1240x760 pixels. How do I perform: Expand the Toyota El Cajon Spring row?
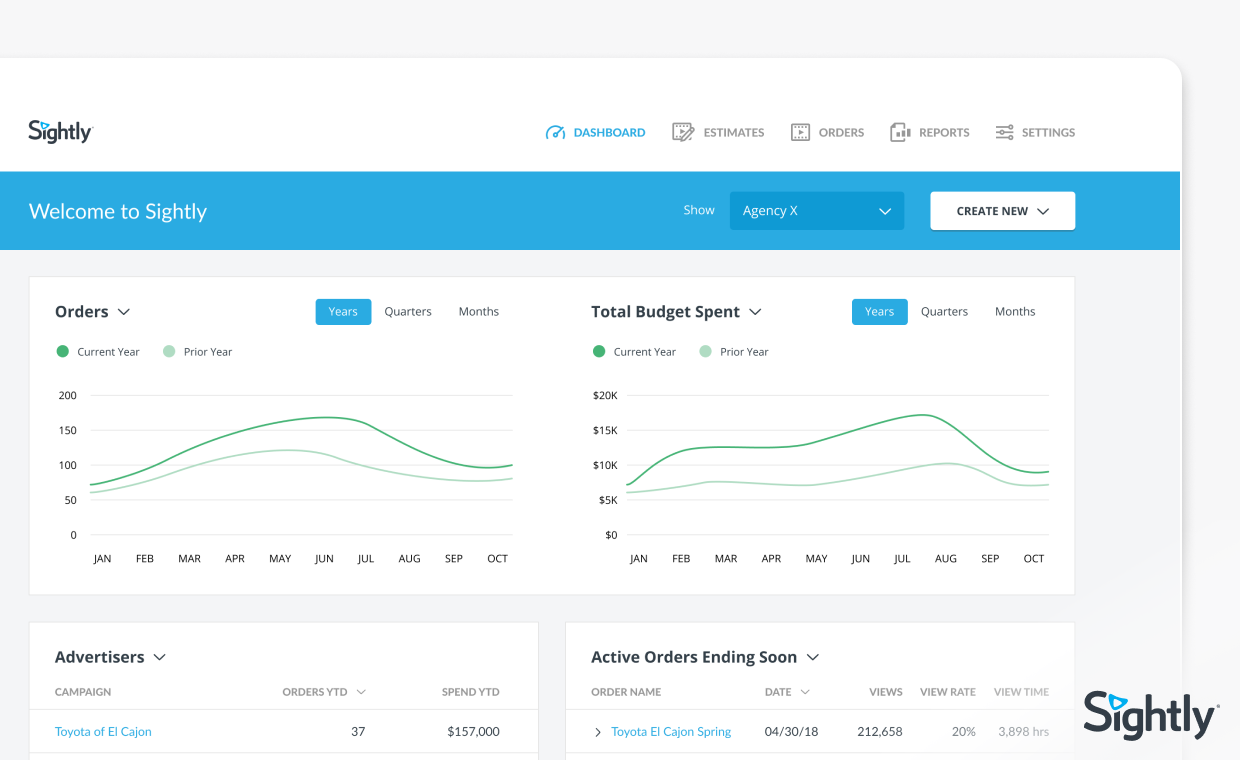[598, 732]
